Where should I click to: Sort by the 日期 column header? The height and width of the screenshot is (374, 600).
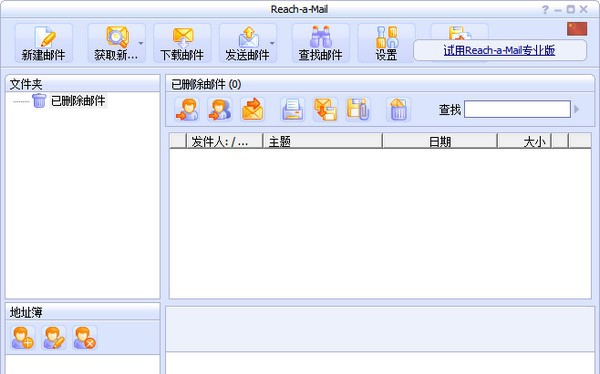point(440,142)
